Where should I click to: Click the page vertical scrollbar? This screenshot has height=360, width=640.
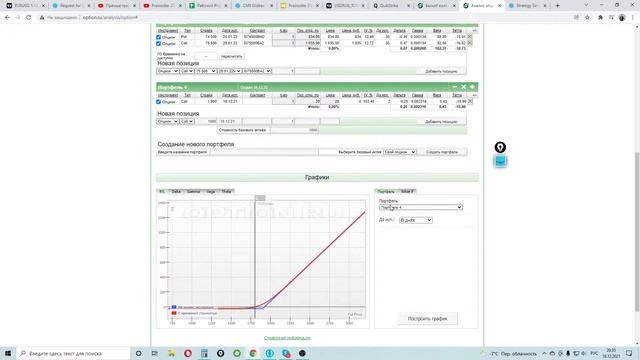pos(637,231)
